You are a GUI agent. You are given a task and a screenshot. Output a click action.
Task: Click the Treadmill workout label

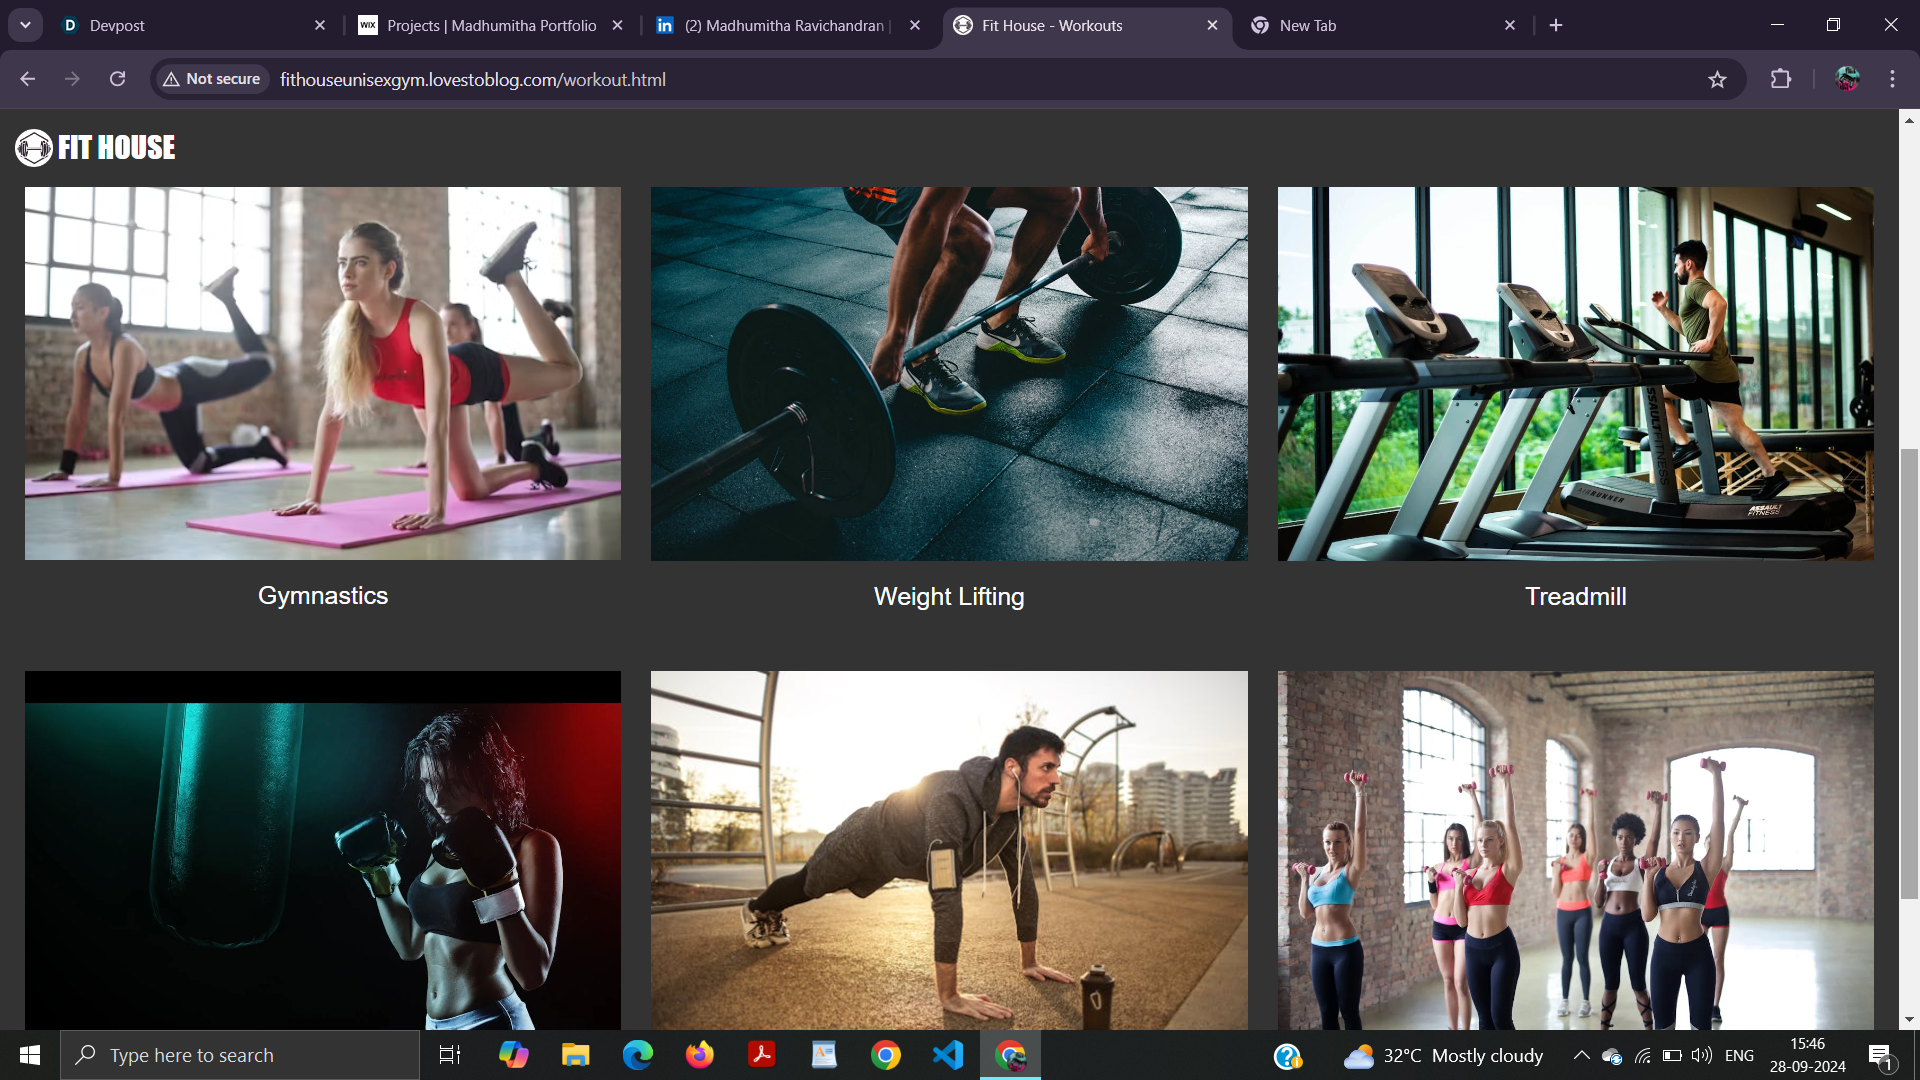[x=1575, y=597]
